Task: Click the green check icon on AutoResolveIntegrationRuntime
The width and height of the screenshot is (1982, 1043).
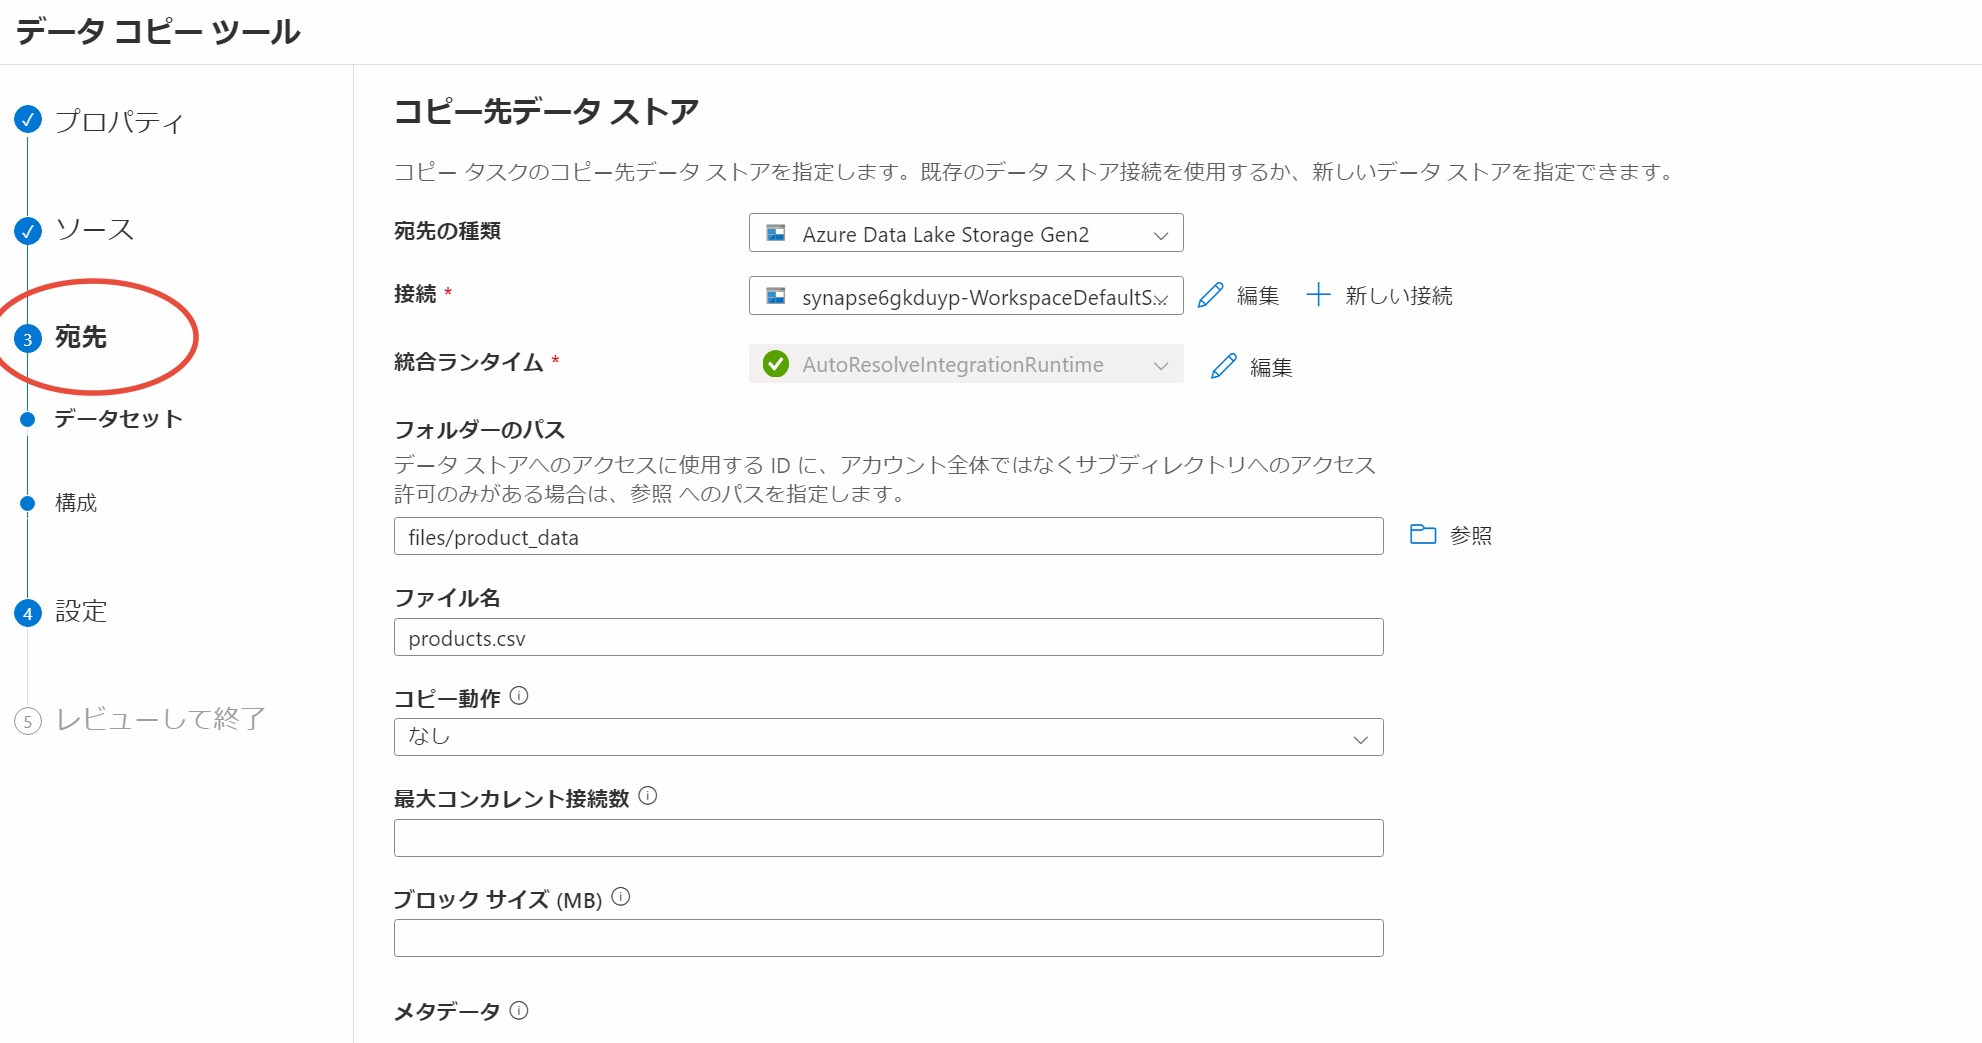Action: tap(776, 364)
